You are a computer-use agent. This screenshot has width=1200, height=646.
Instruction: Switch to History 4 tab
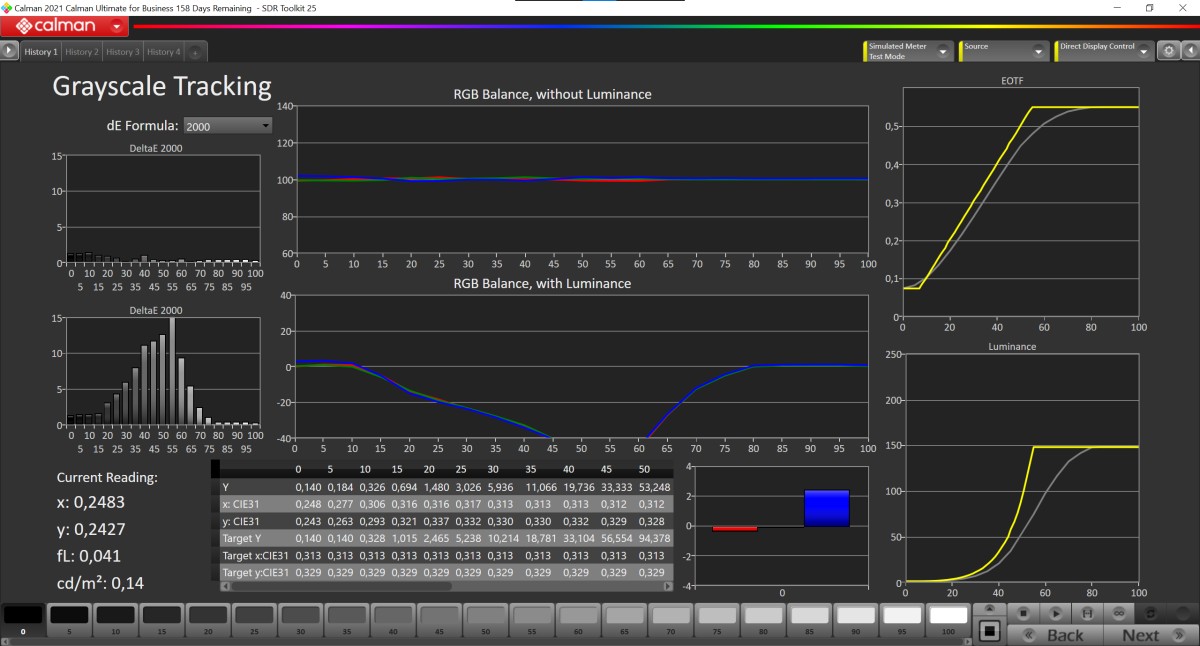tap(163, 52)
